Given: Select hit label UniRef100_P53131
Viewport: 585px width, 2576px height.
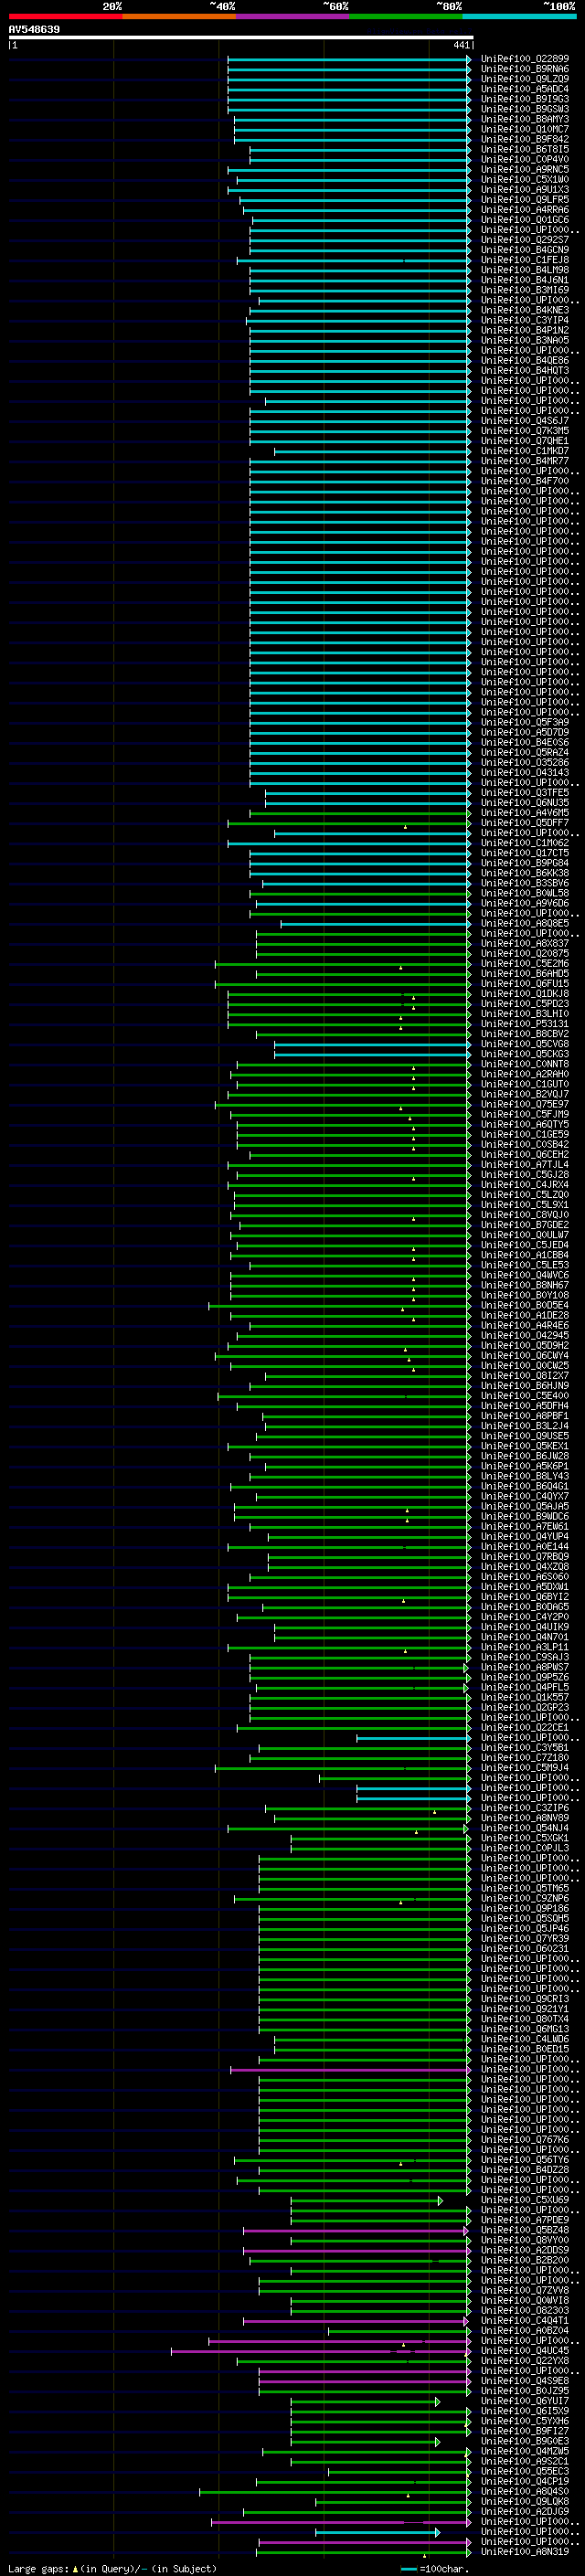Looking at the screenshot, I should pos(524,1024).
